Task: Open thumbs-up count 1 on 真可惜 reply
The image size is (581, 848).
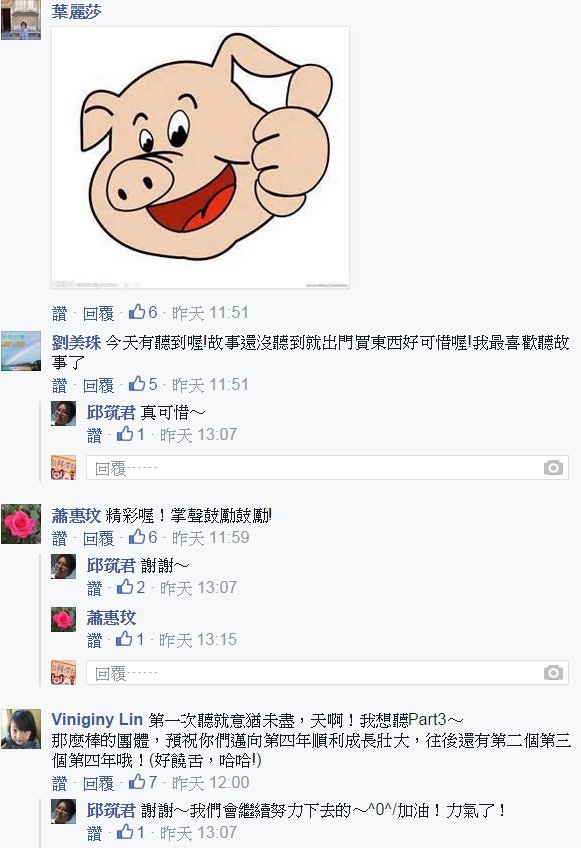Action: 131,434
